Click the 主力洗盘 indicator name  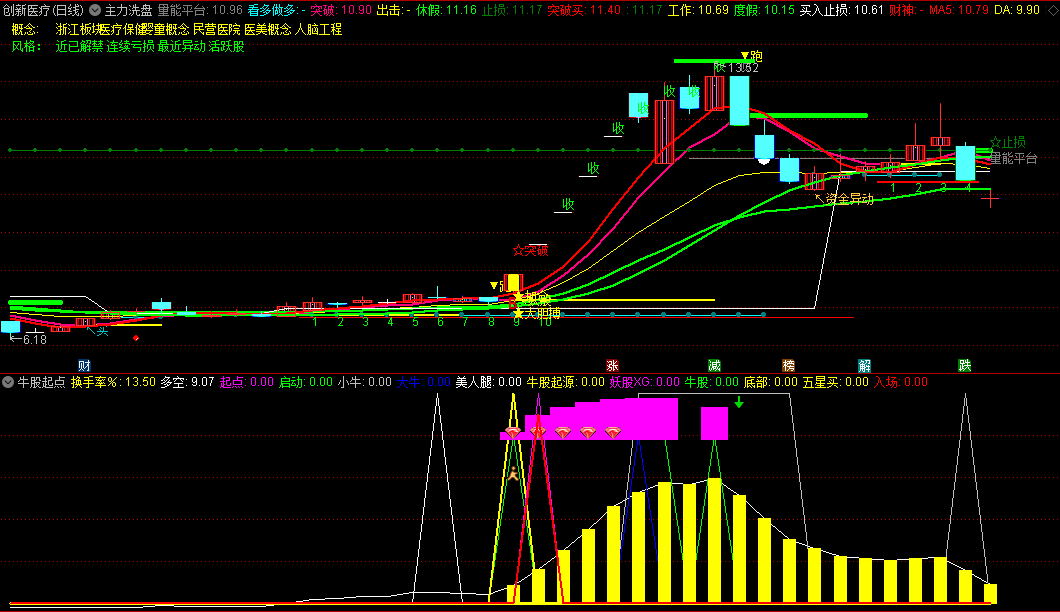(128, 10)
